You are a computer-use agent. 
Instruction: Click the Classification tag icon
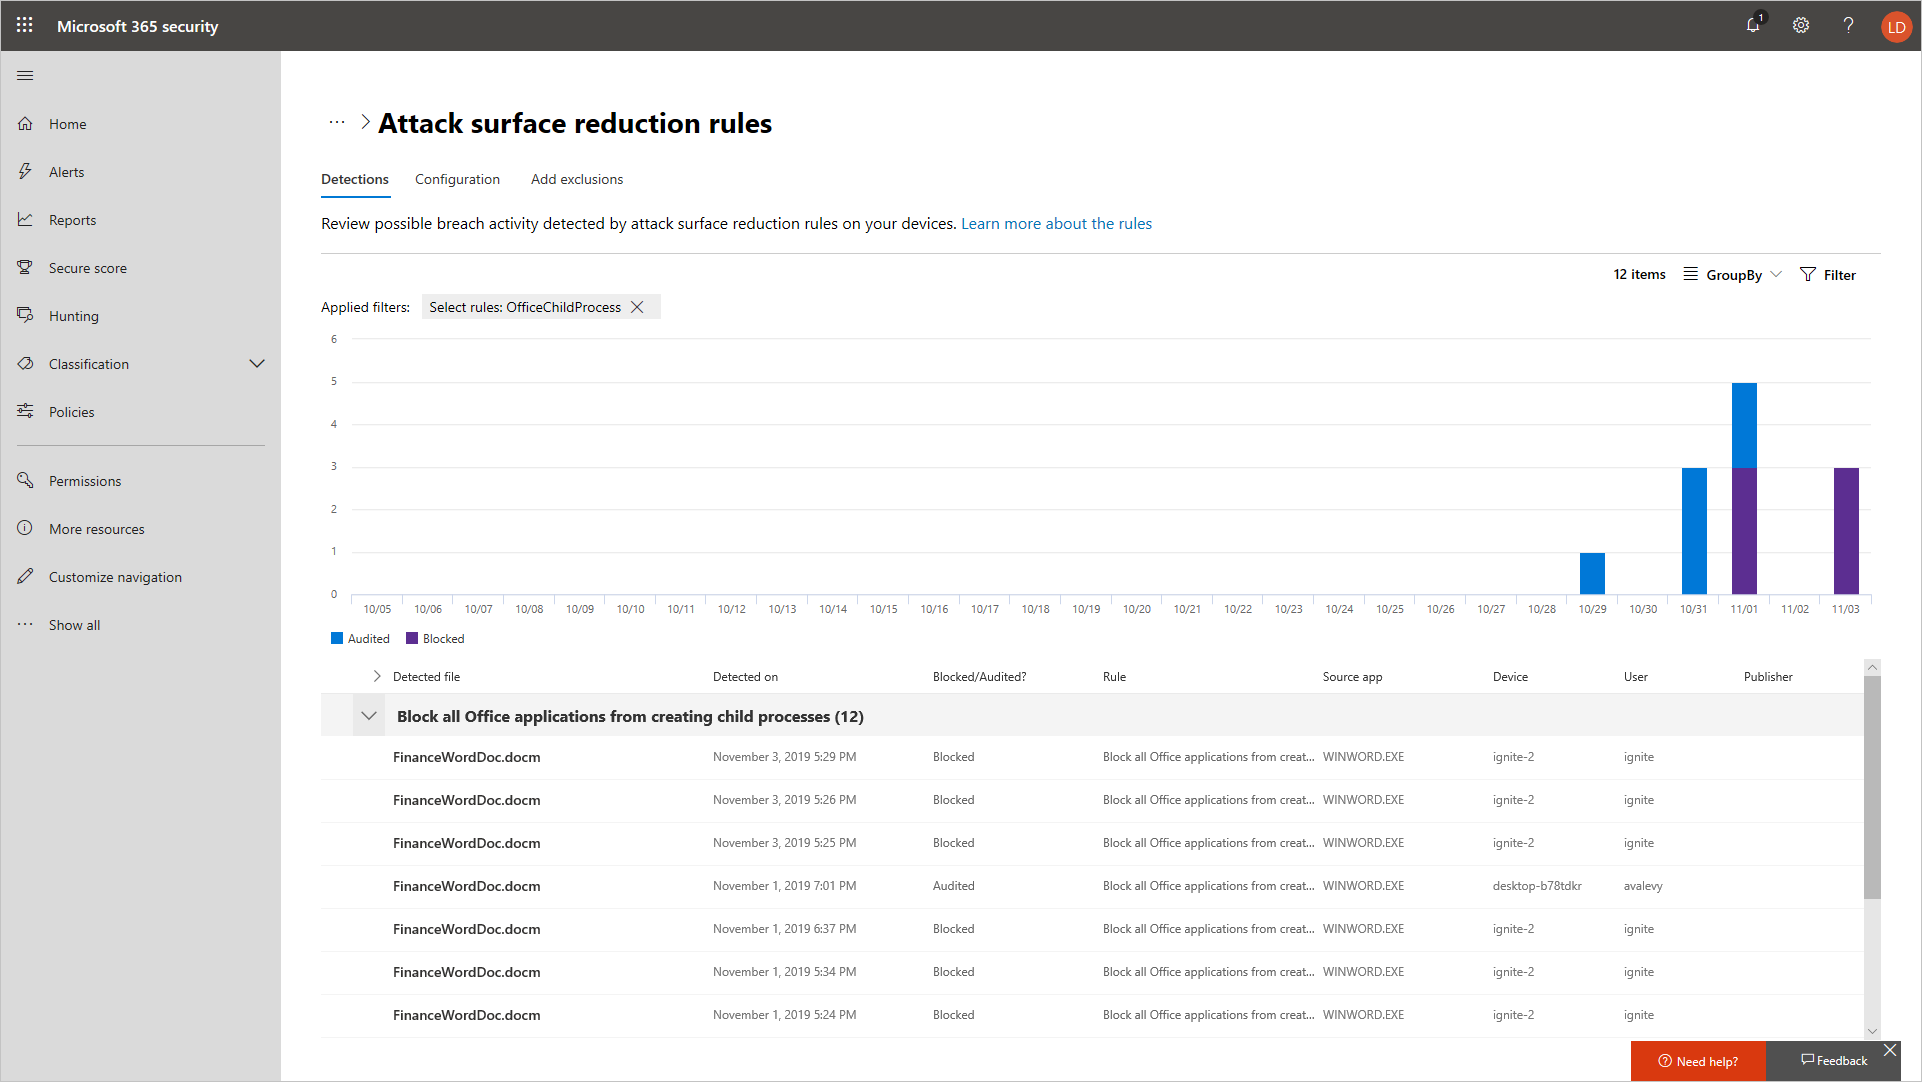(x=25, y=364)
